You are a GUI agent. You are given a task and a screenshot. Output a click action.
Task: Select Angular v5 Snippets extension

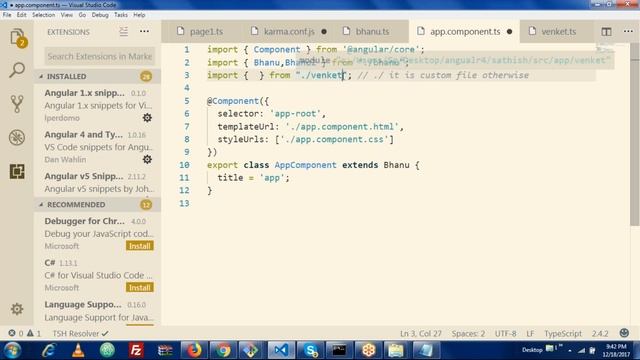[x=97, y=182]
